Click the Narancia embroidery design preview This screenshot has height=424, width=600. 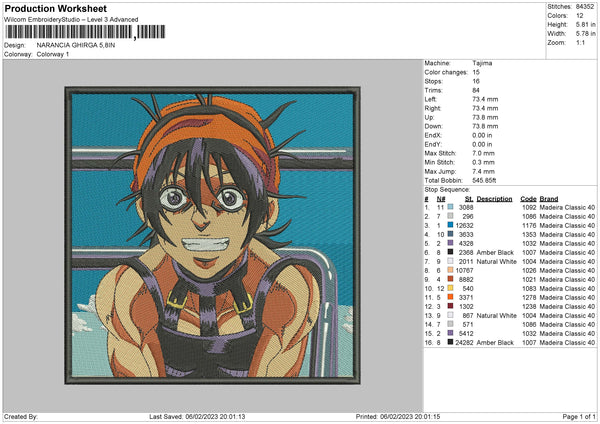[x=212, y=235]
